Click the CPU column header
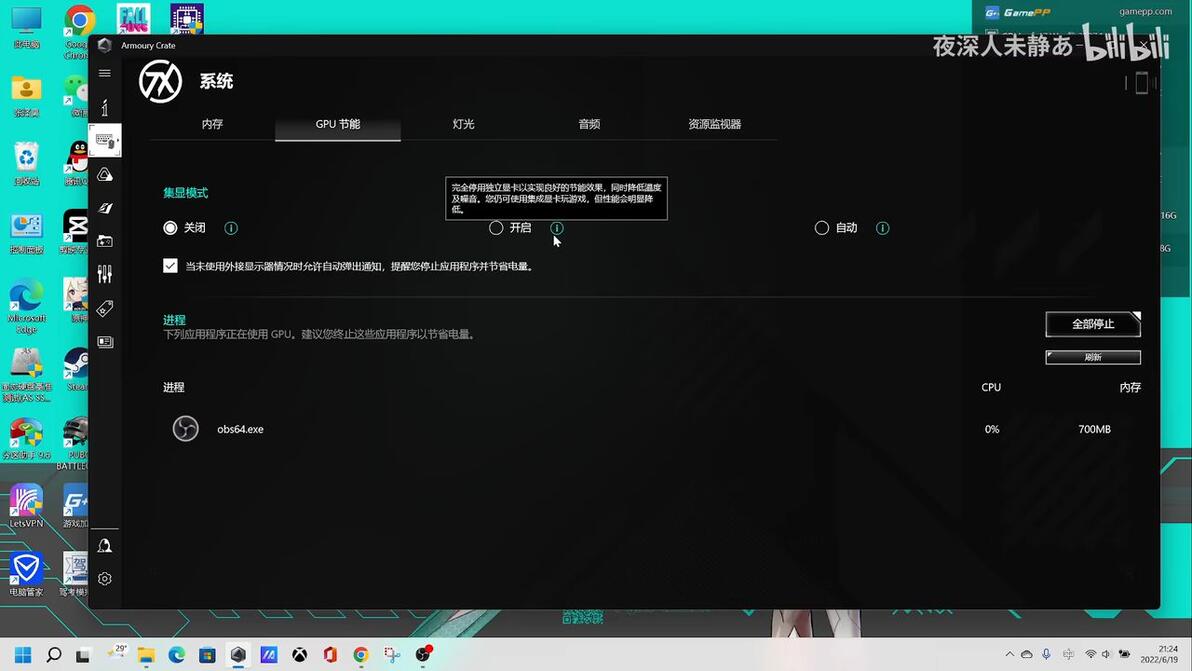Image resolution: width=1192 pixels, height=671 pixels. [x=991, y=388]
